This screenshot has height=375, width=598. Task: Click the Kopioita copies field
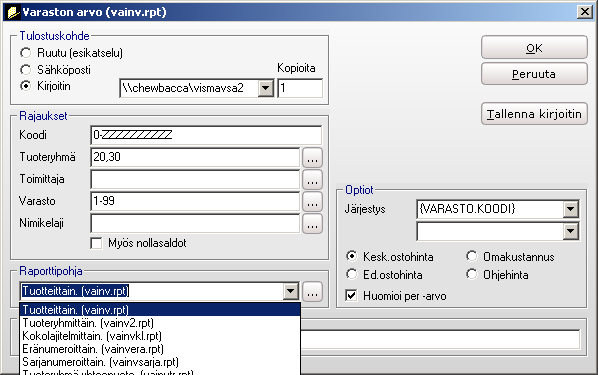click(x=300, y=88)
